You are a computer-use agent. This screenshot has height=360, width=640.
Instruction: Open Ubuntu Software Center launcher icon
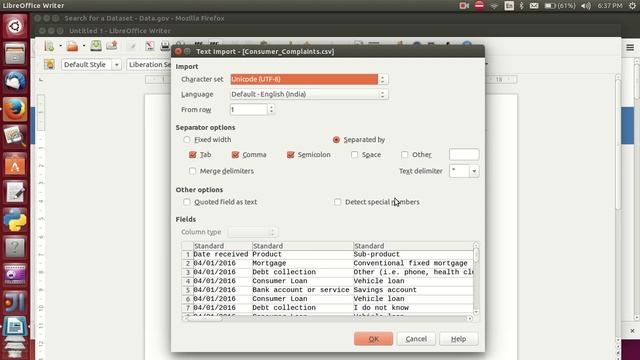[15, 164]
